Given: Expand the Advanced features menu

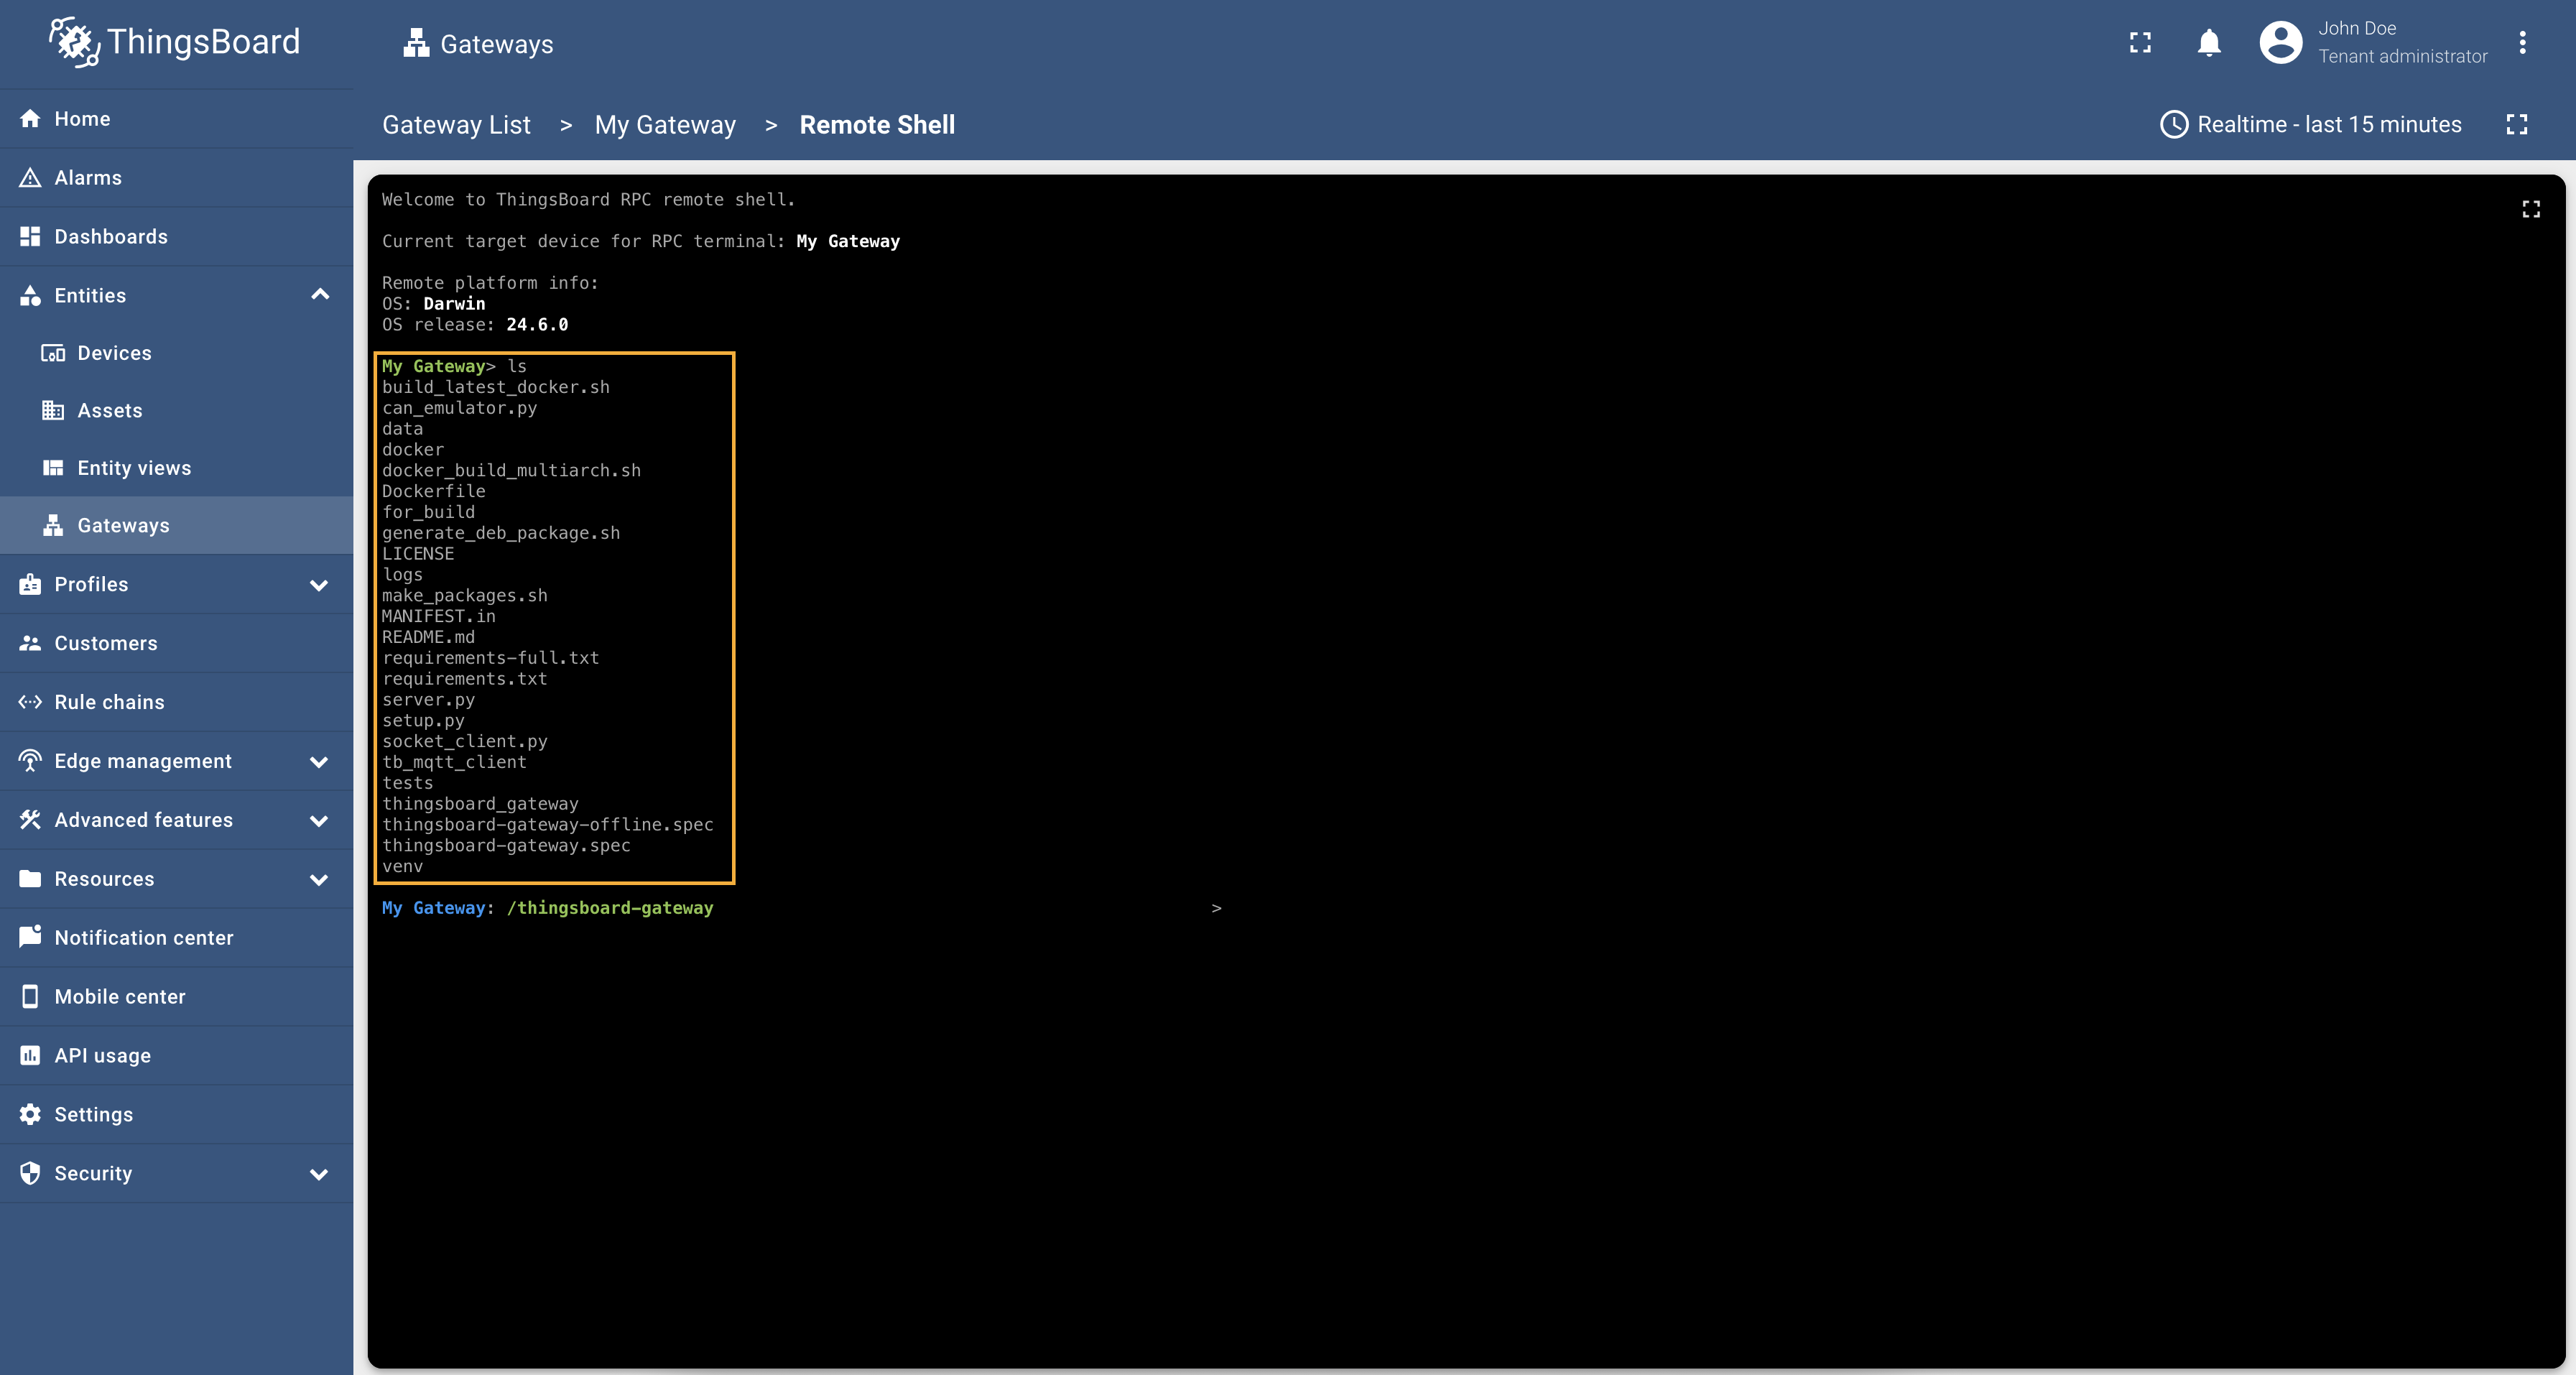Looking at the screenshot, I should [320, 821].
